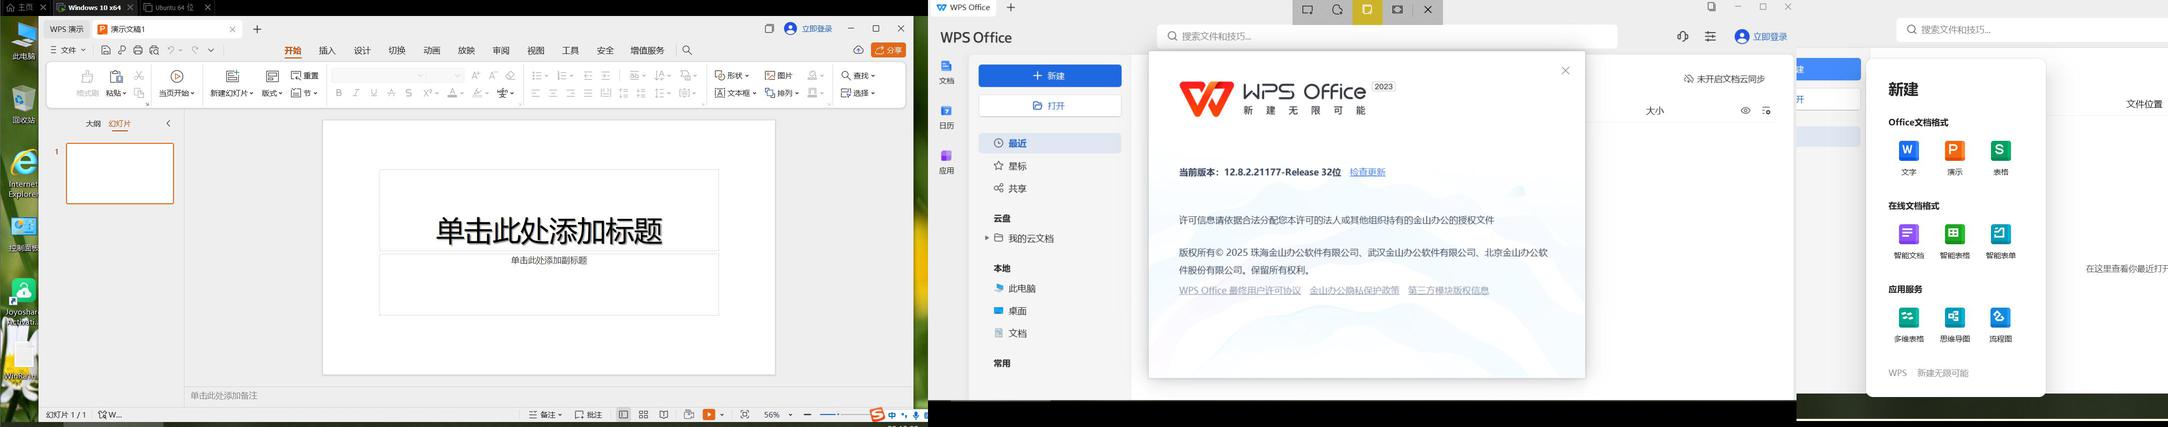2168x427 pixels.
Task: Expand the 我的云文档 tree item
Action: (986, 238)
